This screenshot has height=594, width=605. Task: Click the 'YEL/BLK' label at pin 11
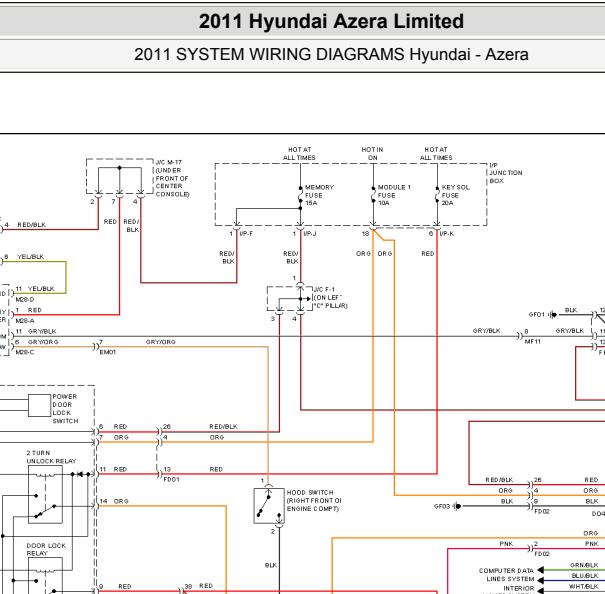(x=41, y=289)
